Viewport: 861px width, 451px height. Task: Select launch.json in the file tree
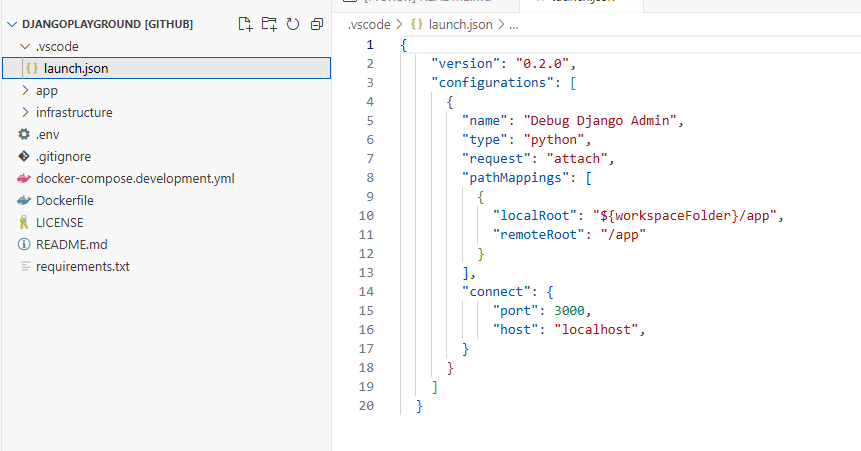click(75, 68)
